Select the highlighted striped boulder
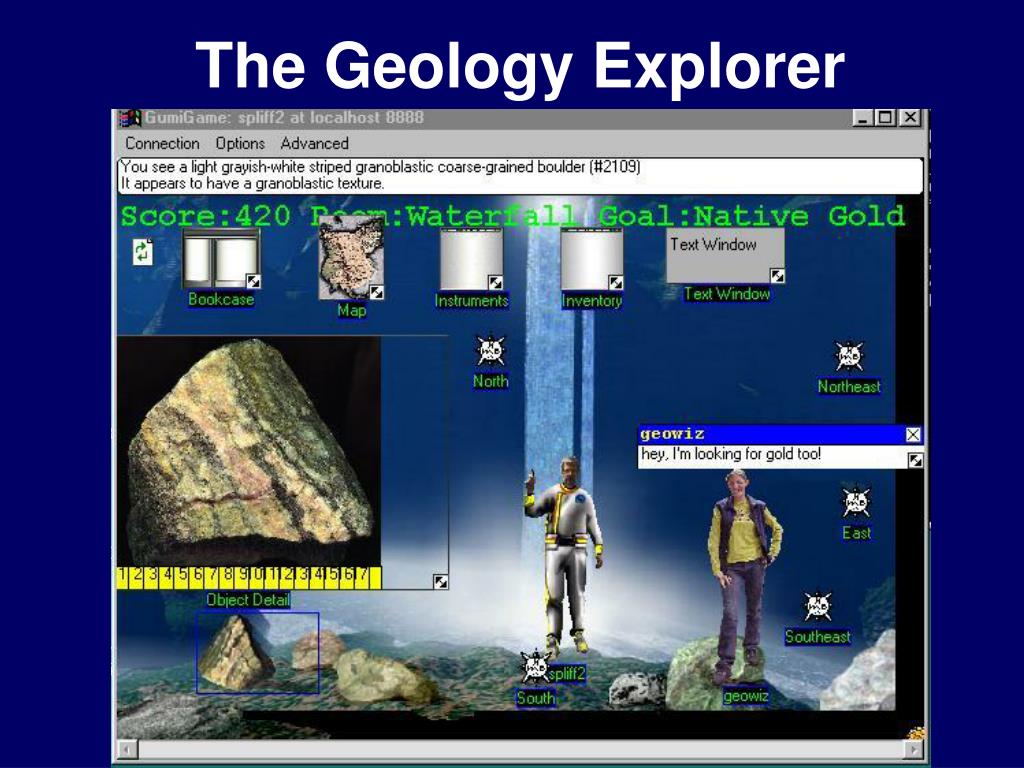1024x768 pixels. point(236,653)
